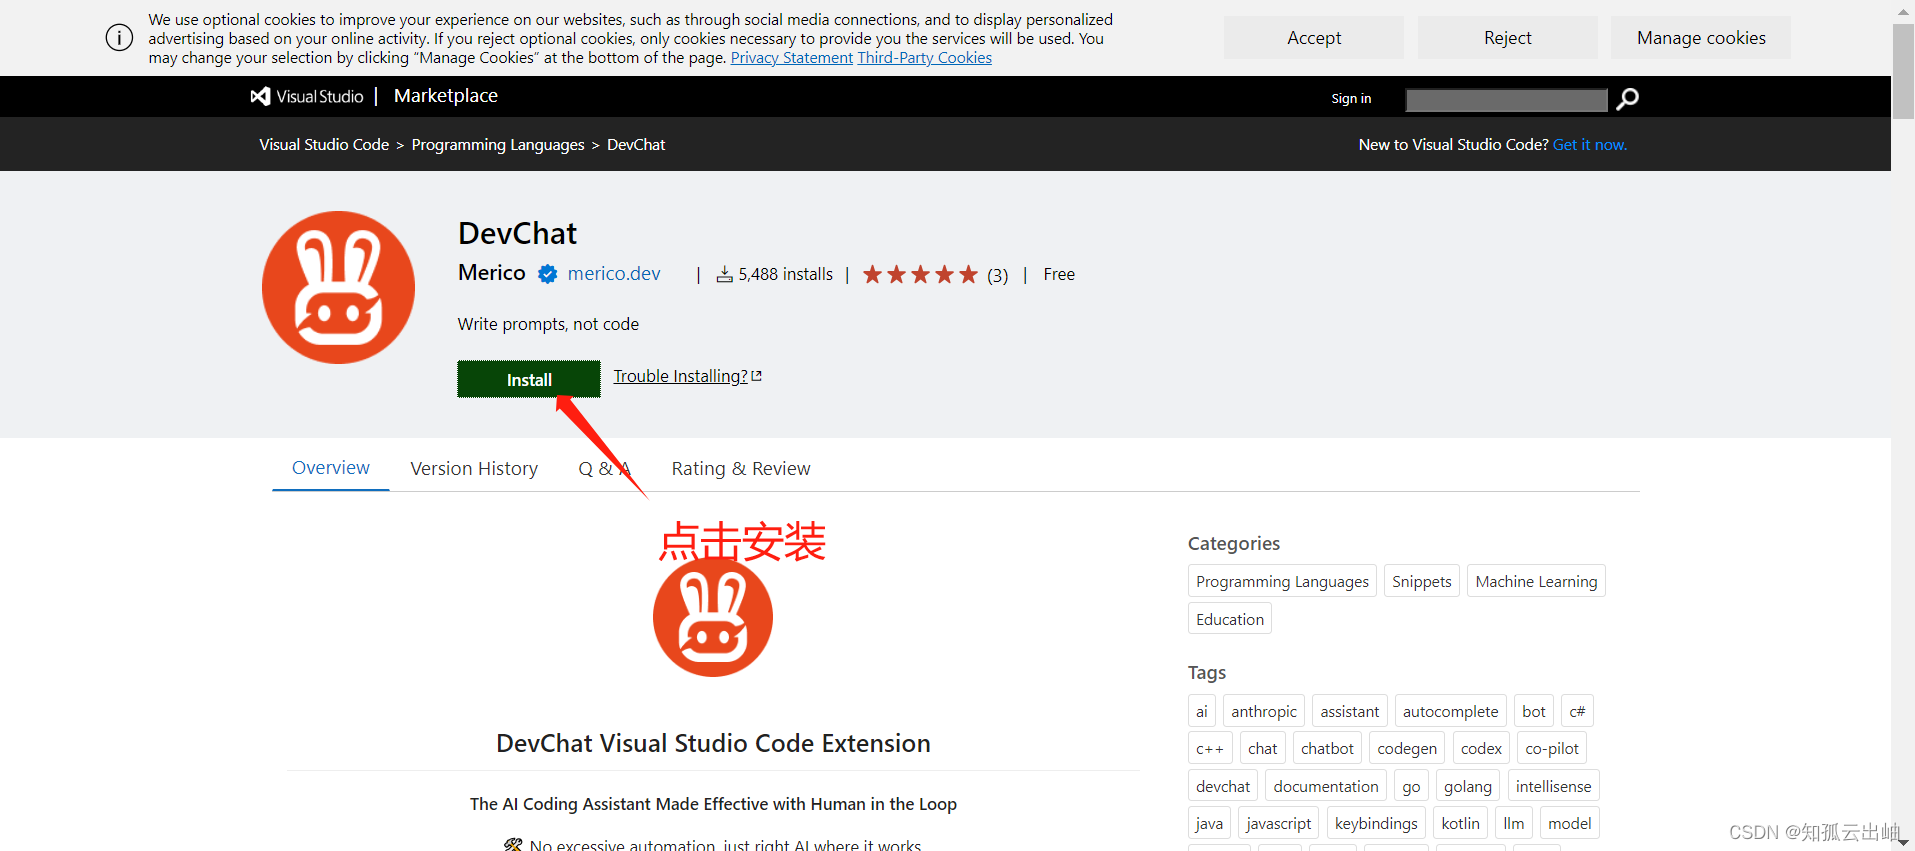1915x851 pixels.
Task: Click the 'chat' tag
Action: [1263, 748]
